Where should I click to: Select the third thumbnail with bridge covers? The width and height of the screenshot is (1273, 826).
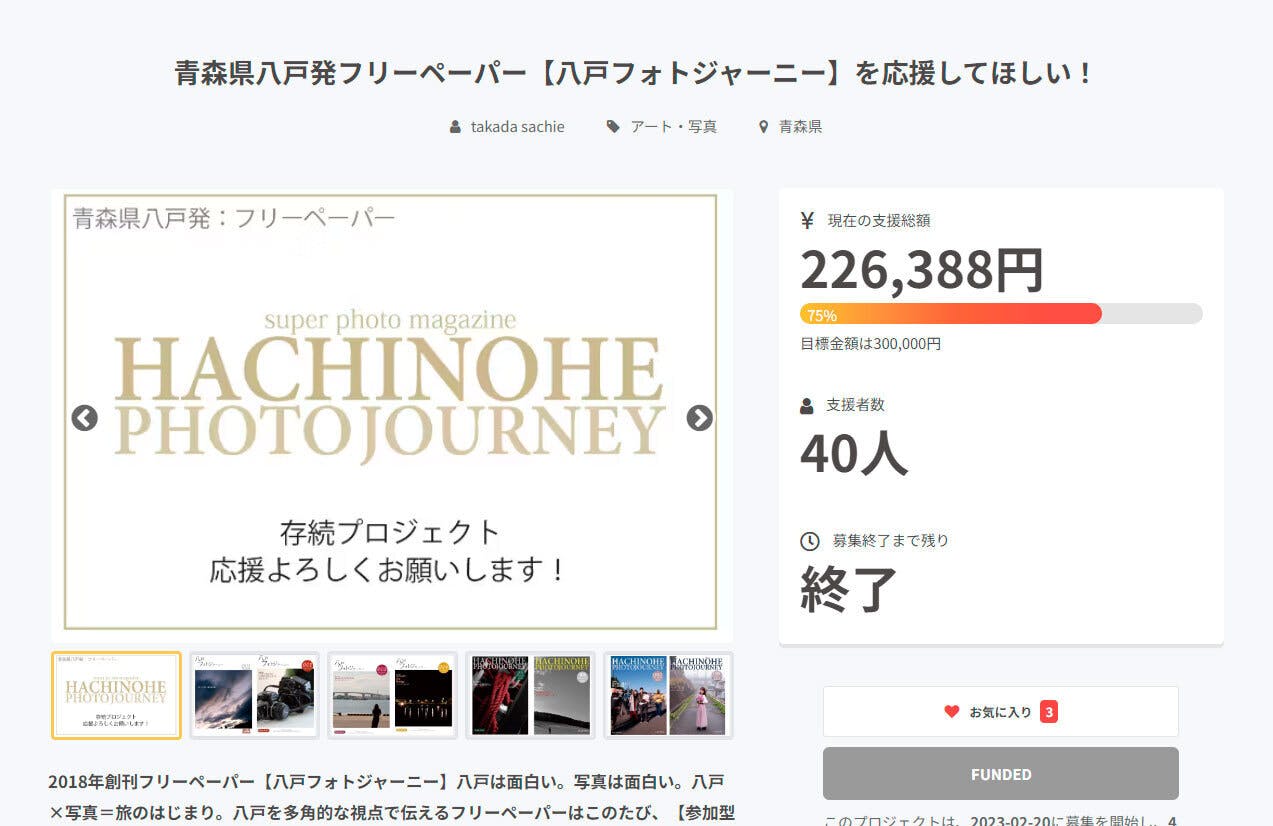(392, 695)
